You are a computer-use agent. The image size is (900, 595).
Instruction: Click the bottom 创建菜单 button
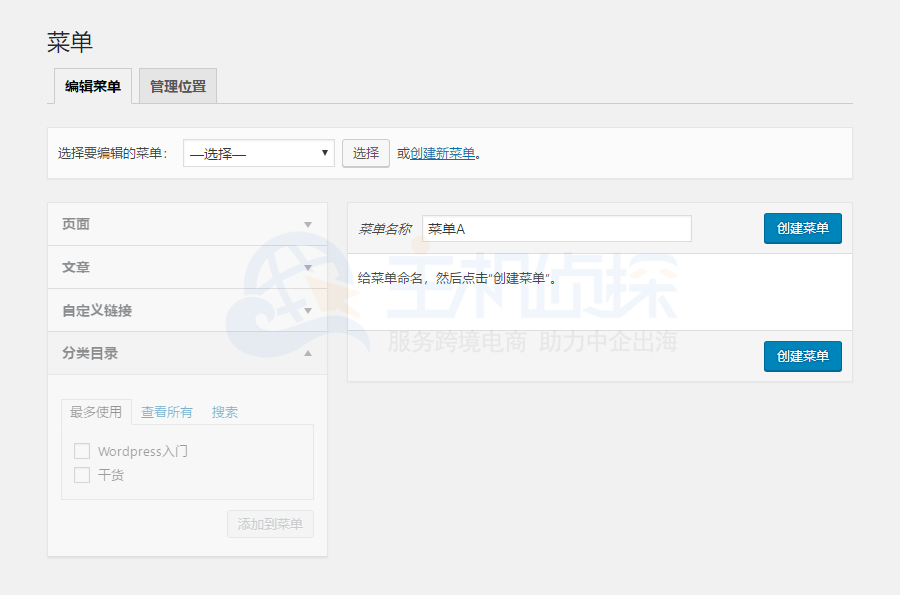[802, 356]
